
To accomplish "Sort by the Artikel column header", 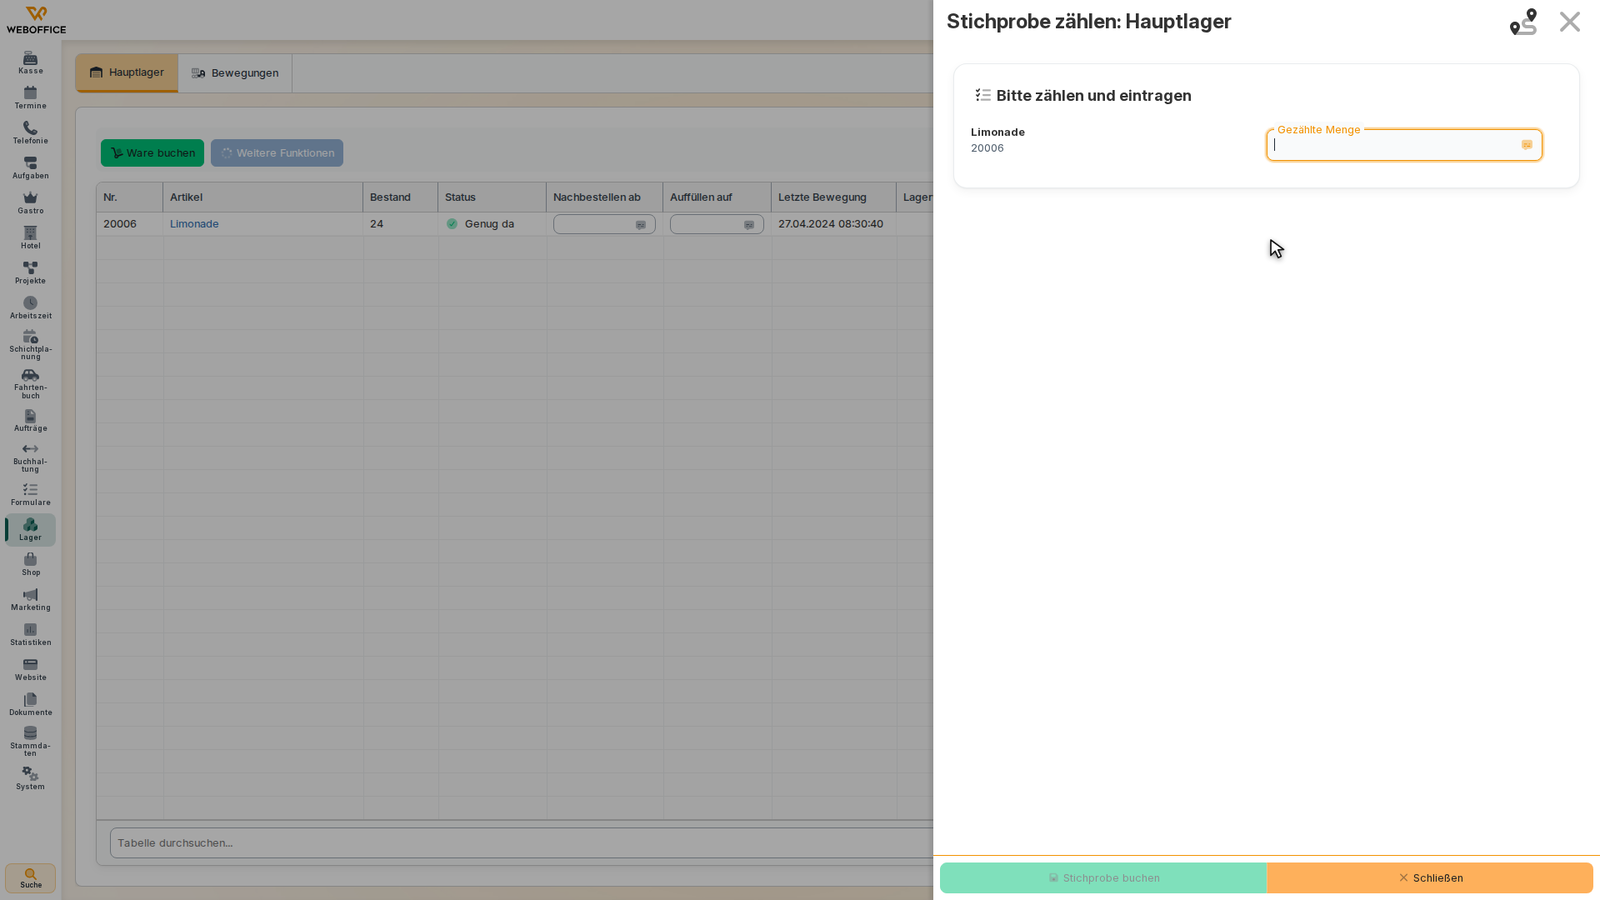I will pos(263,197).
